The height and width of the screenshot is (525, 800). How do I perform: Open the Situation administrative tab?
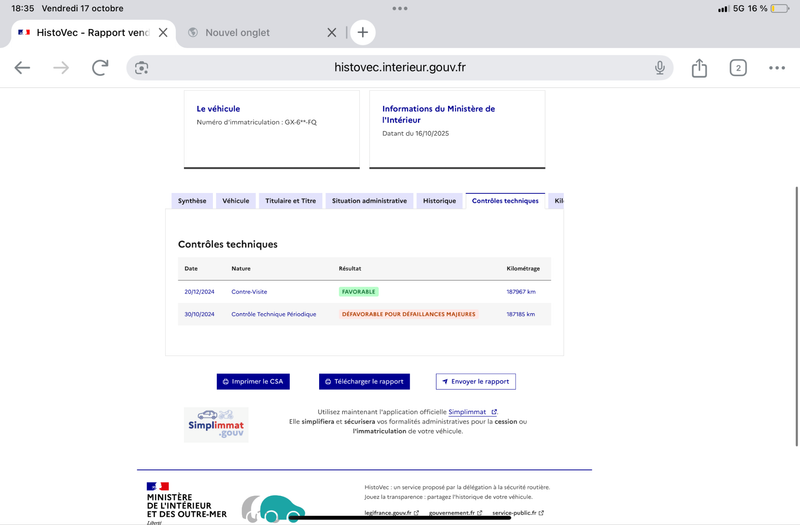pyautogui.click(x=369, y=201)
